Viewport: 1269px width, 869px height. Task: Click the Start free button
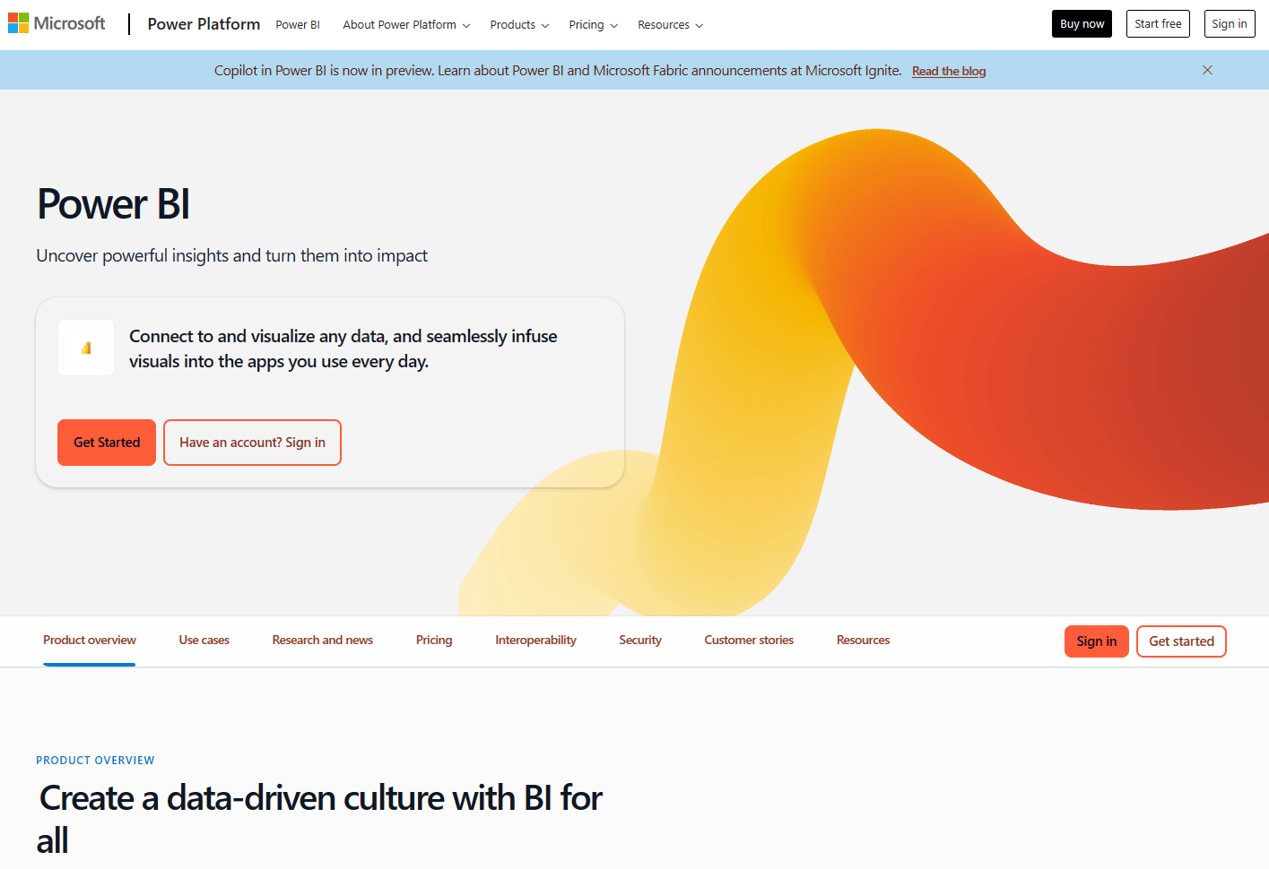[x=1158, y=24]
